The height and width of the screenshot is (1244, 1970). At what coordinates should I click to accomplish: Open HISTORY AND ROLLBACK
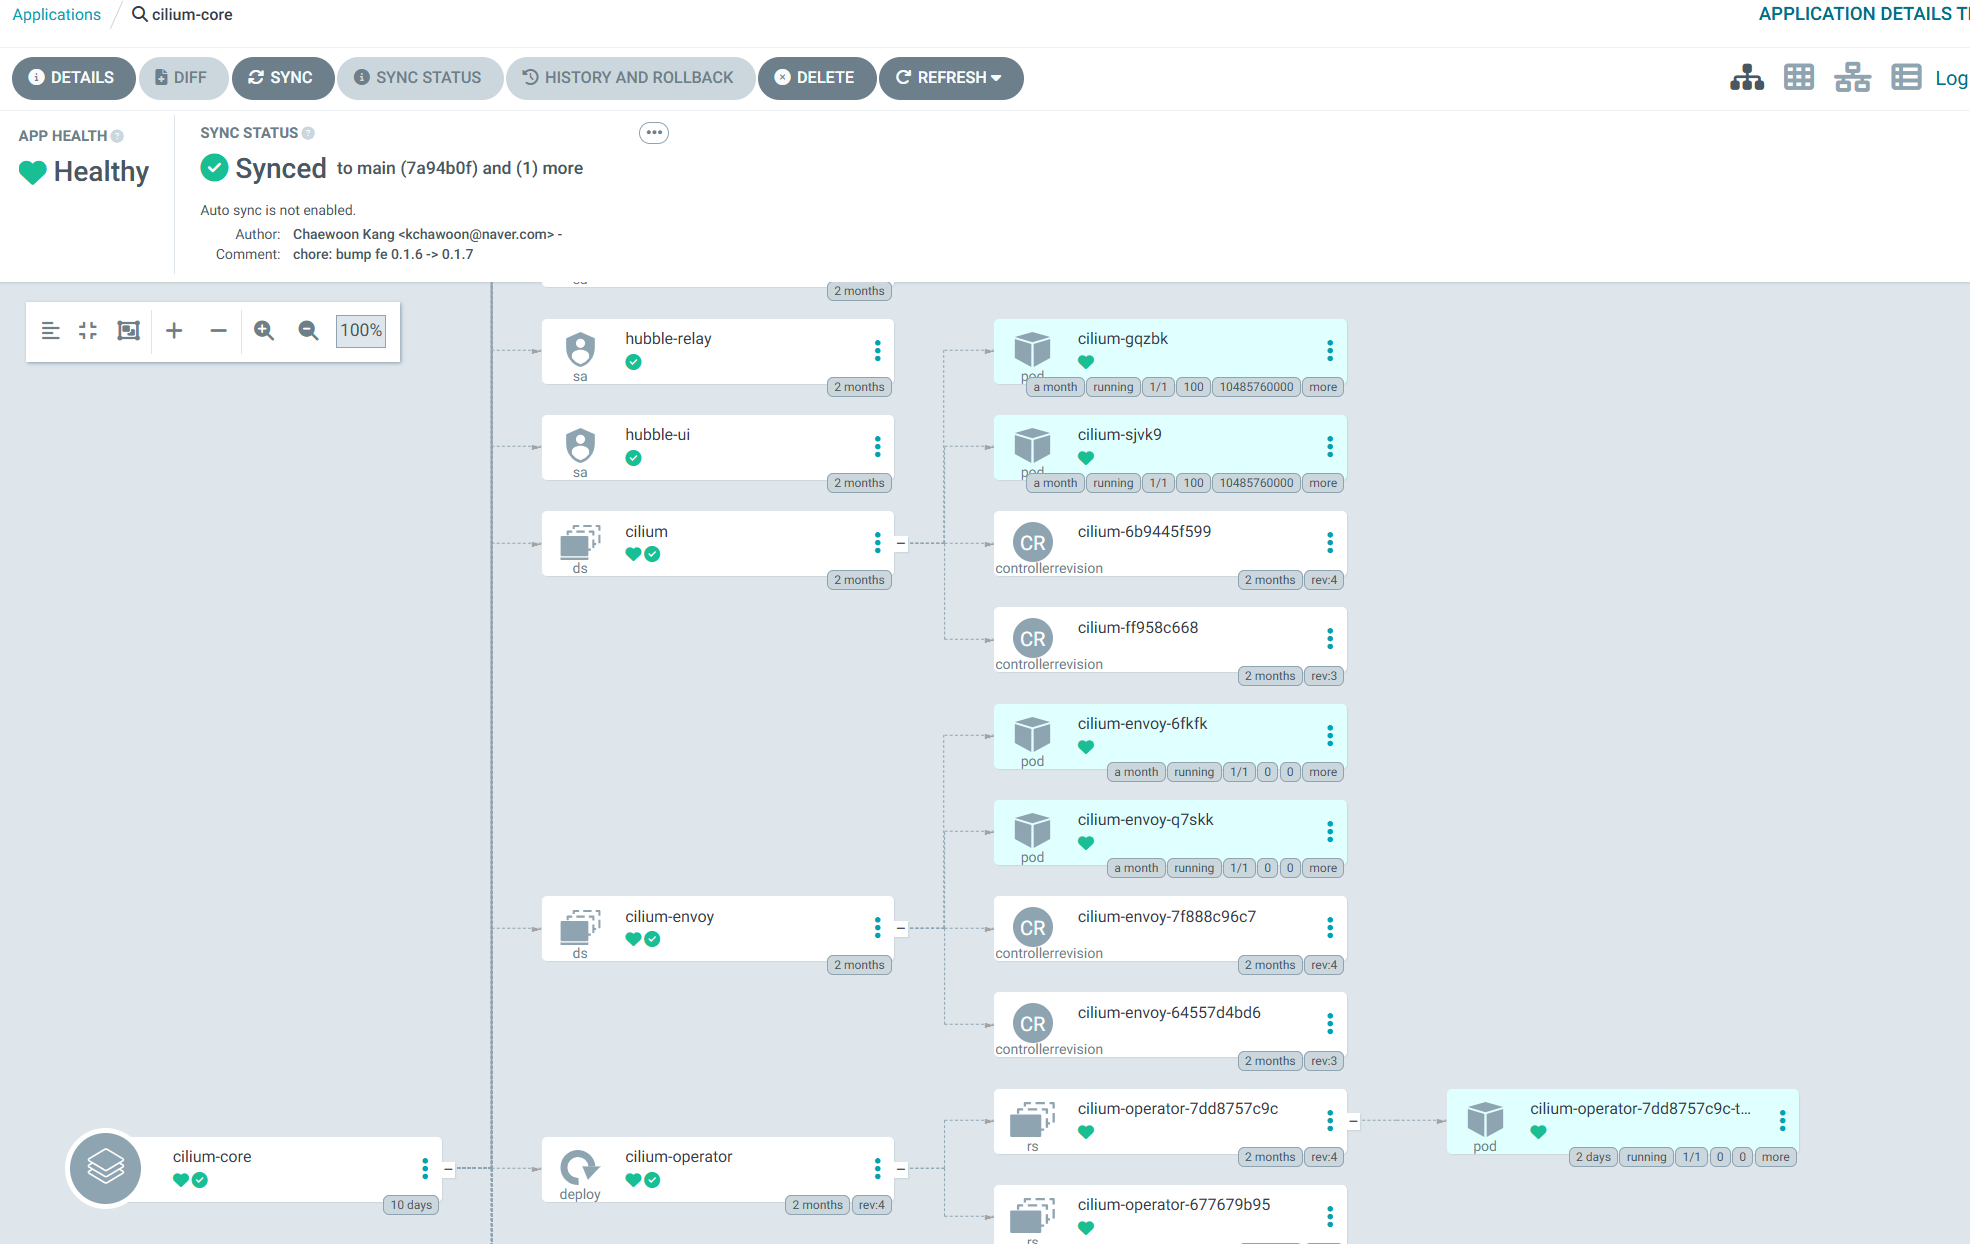630,77
